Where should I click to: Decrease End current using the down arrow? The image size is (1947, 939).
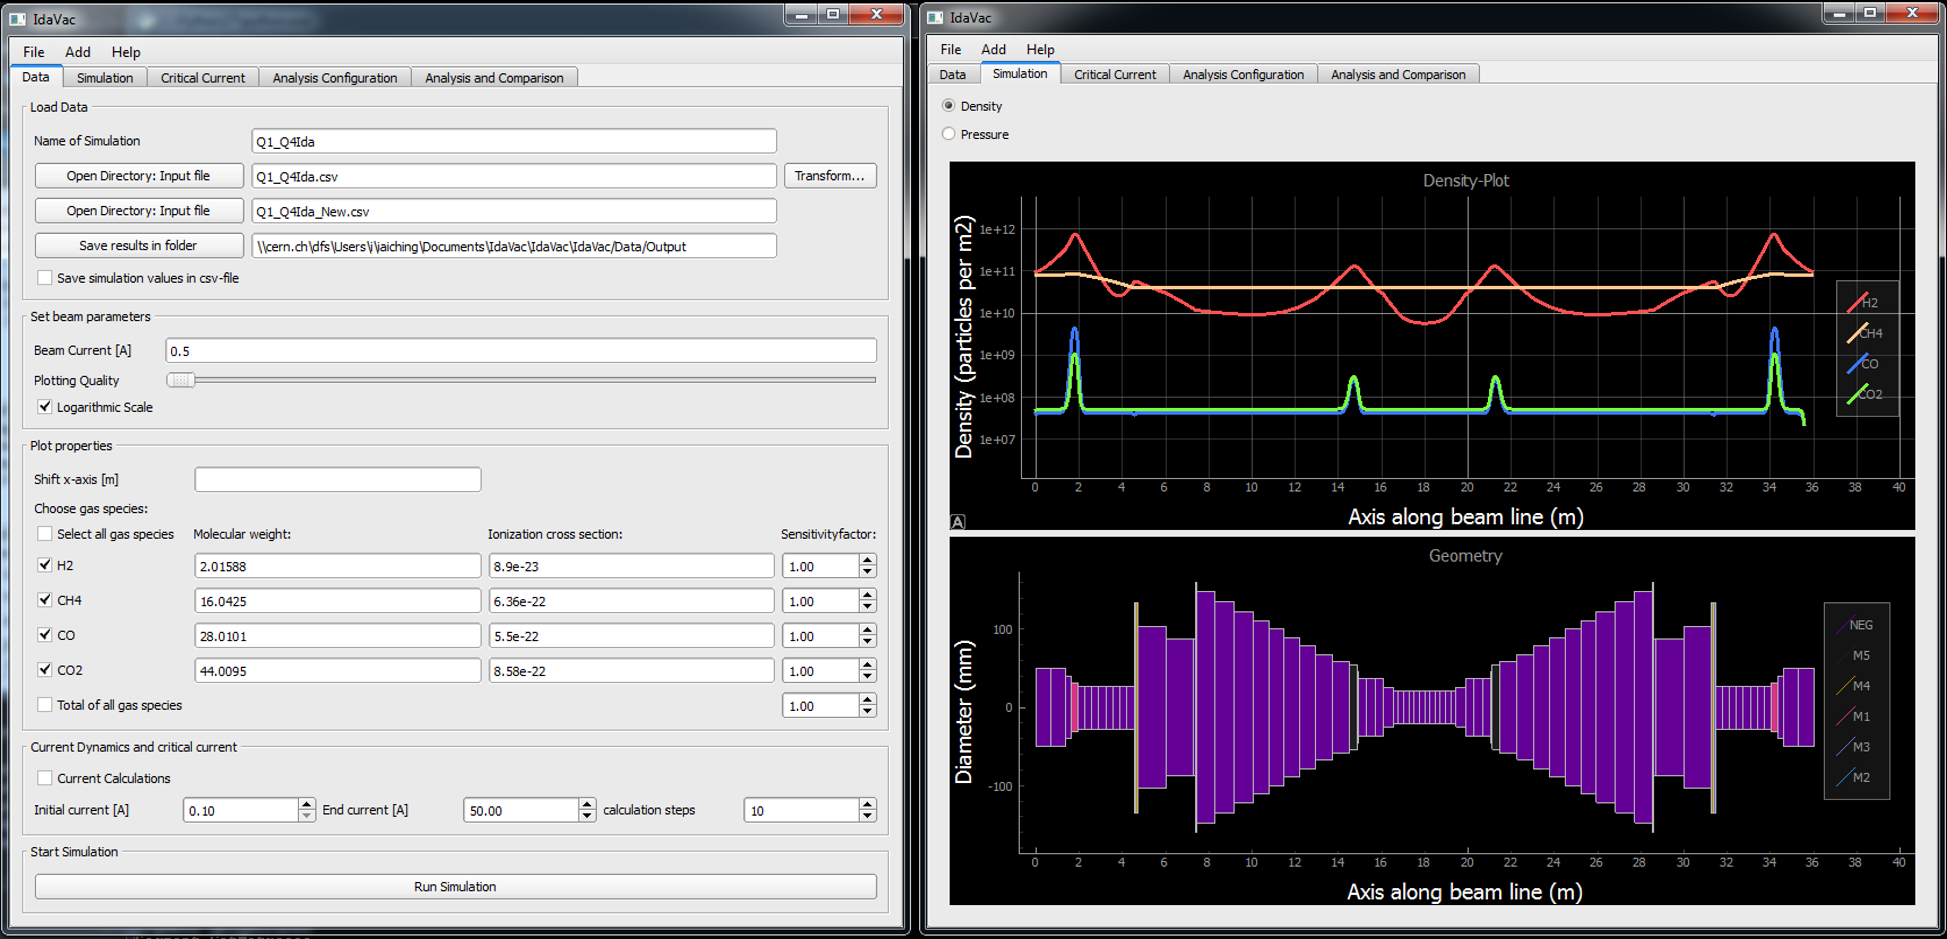587,816
